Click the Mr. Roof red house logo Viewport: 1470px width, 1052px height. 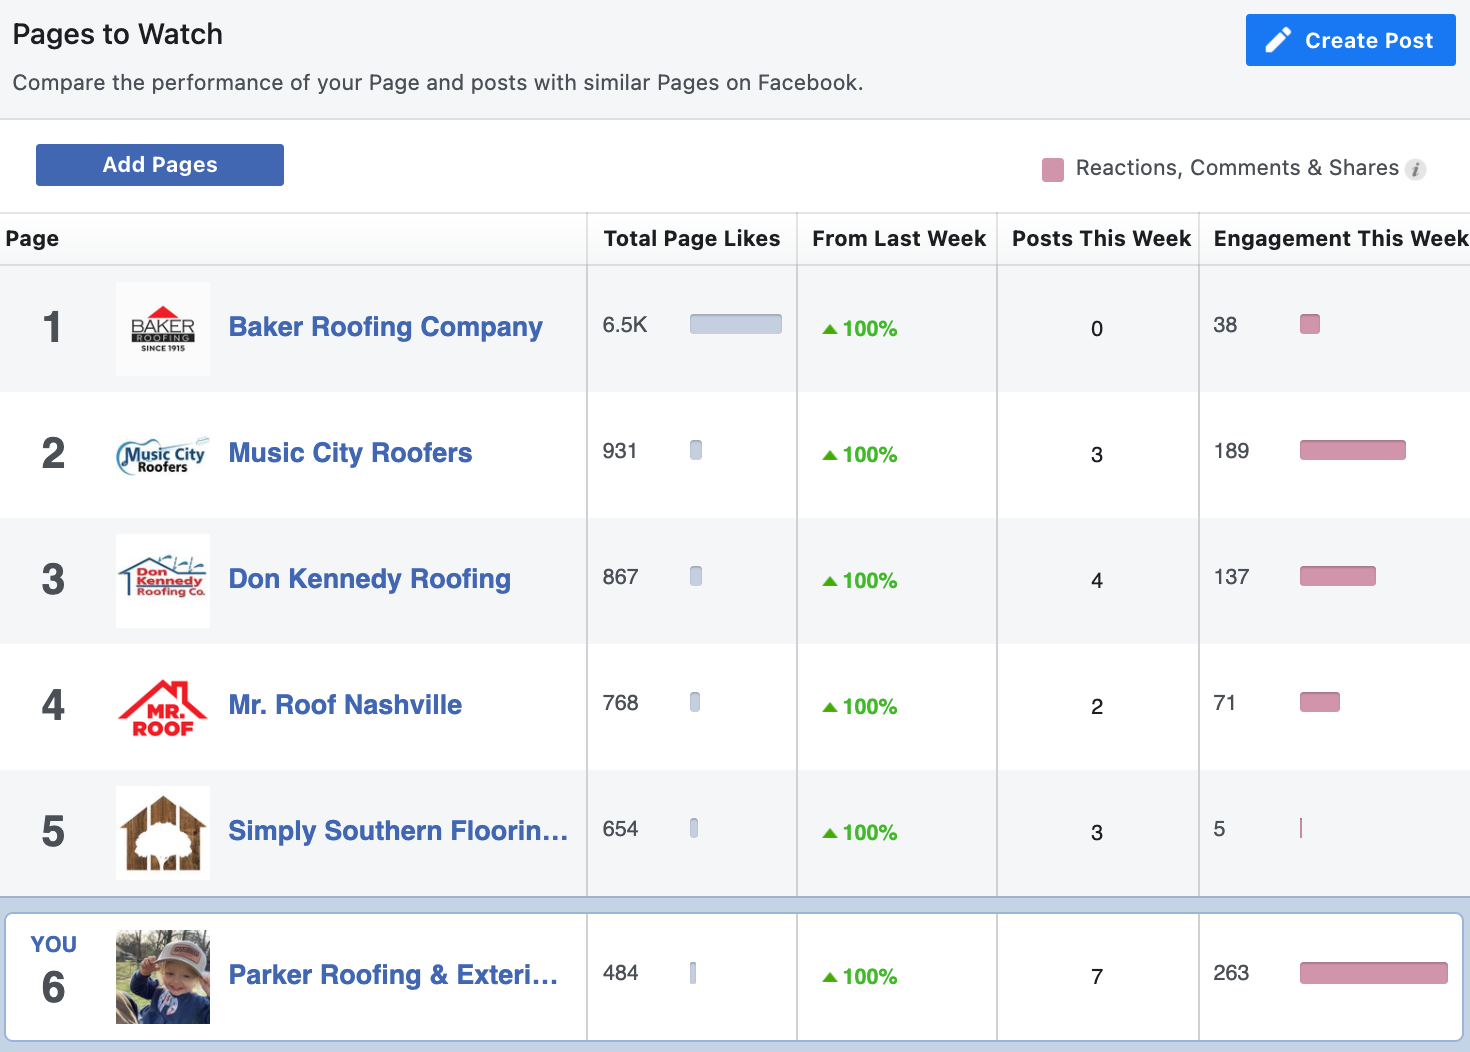(x=163, y=707)
